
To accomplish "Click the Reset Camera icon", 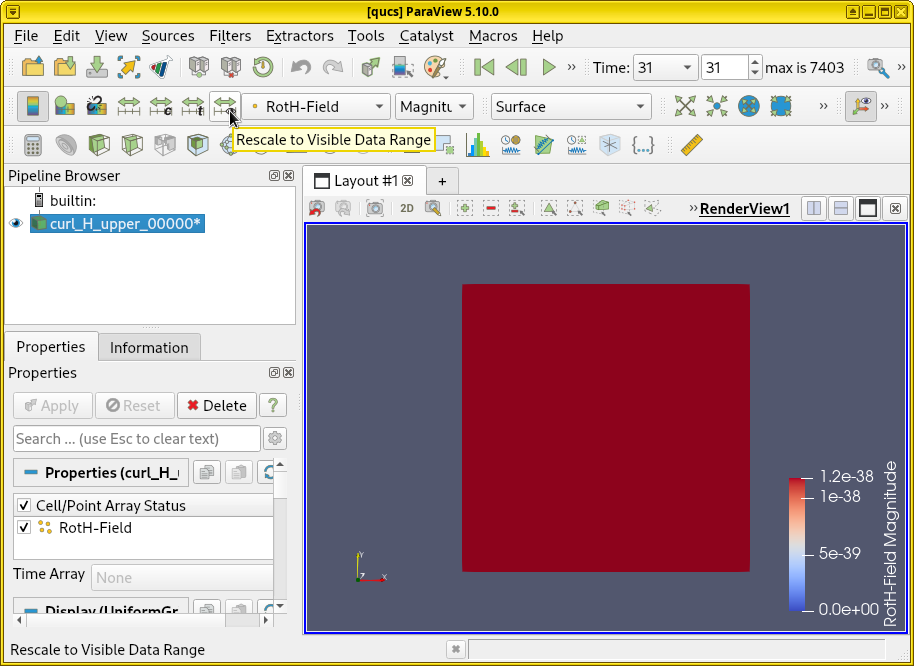I will click(x=685, y=106).
